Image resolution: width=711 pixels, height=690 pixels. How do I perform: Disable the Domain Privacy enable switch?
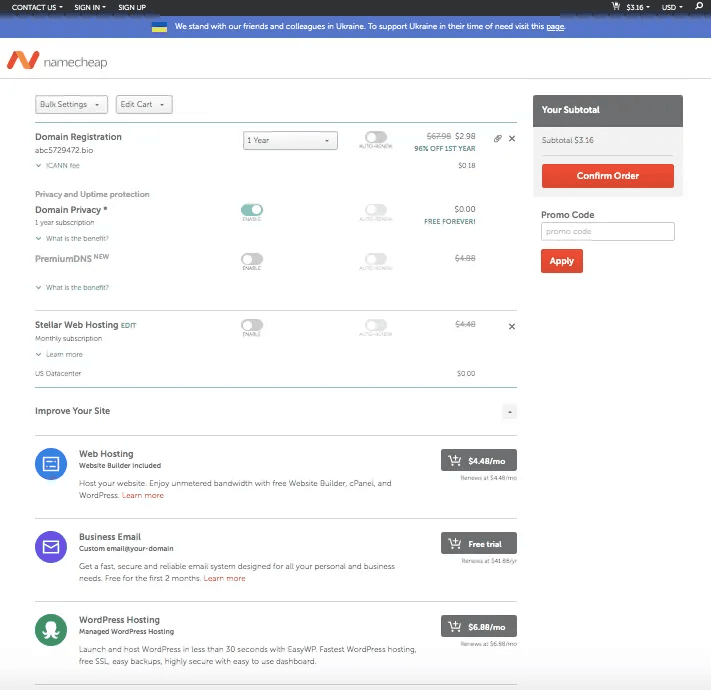252,209
